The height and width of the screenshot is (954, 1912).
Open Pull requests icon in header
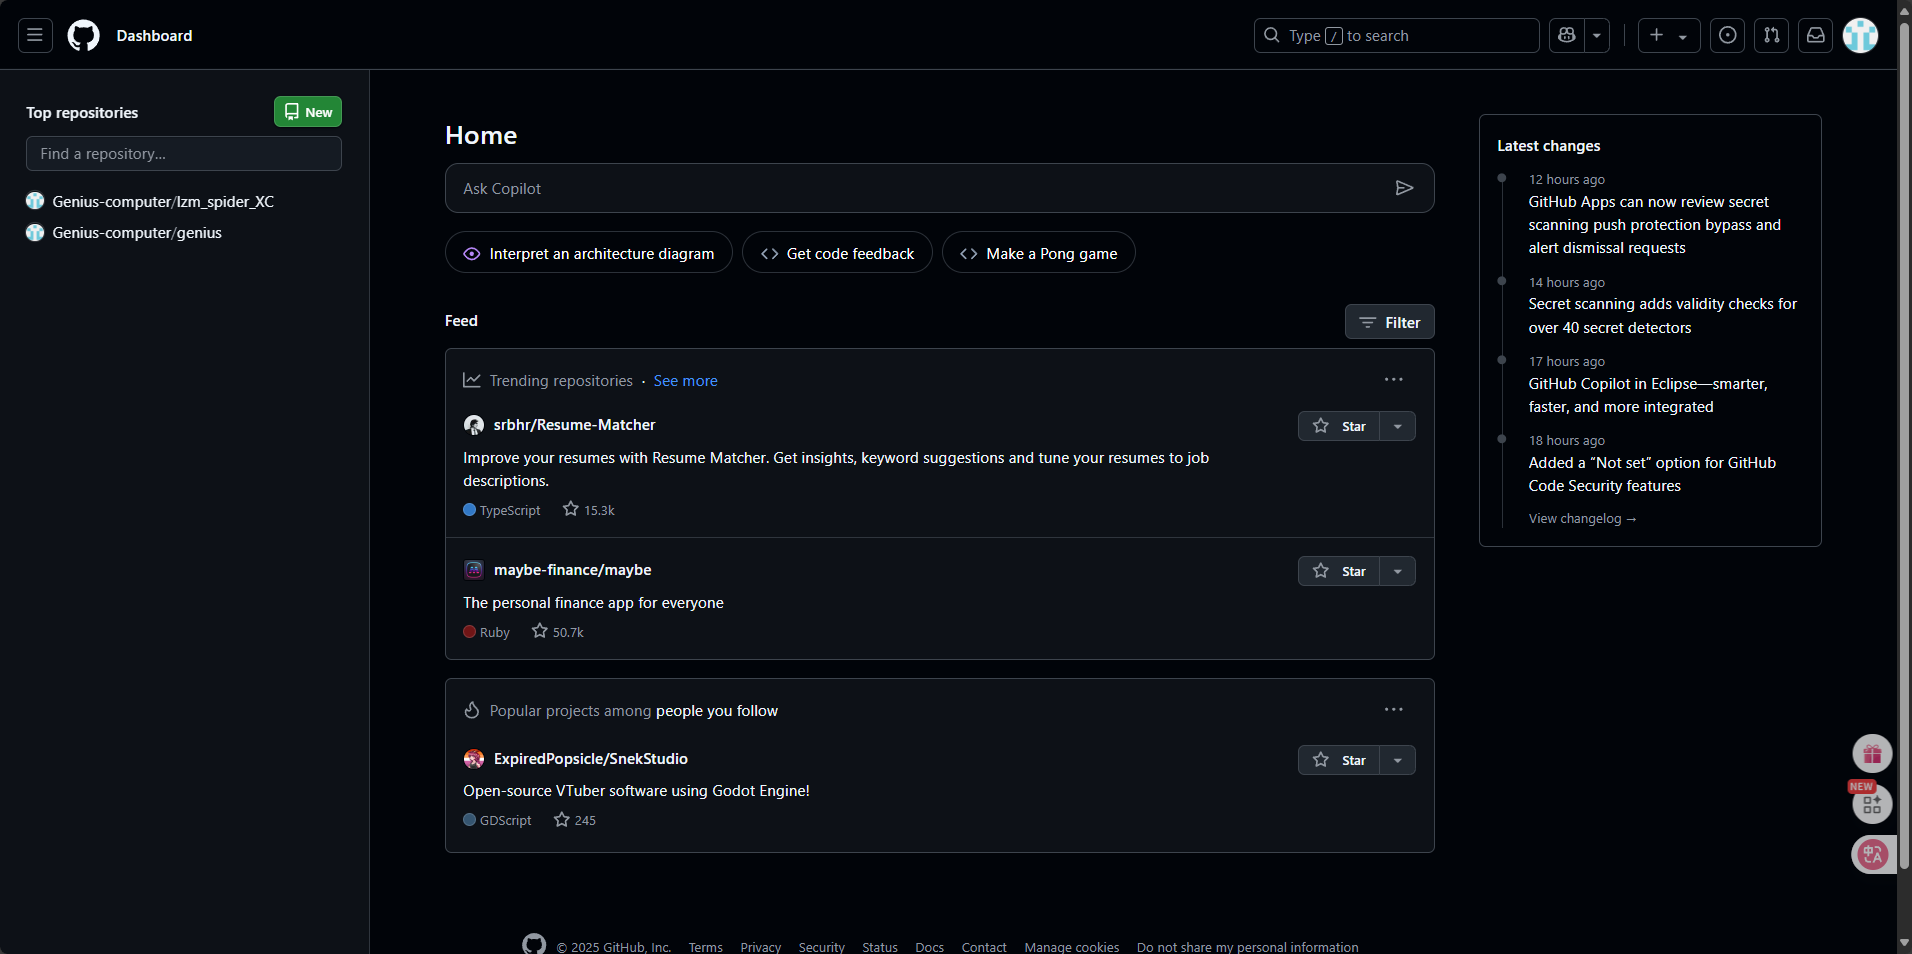pyautogui.click(x=1771, y=36)
